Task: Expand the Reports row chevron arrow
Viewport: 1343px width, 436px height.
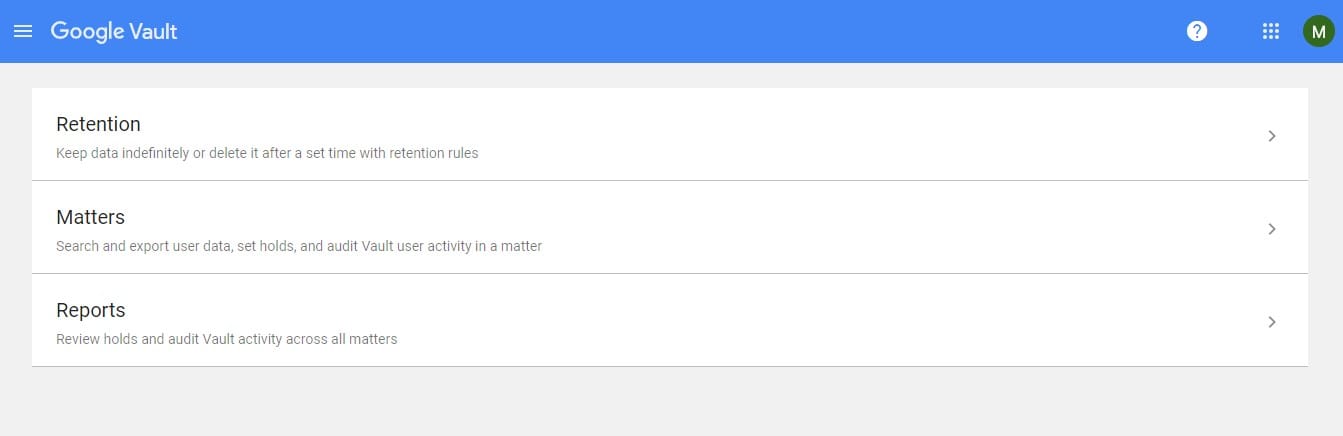Action: coord(1272,322)
